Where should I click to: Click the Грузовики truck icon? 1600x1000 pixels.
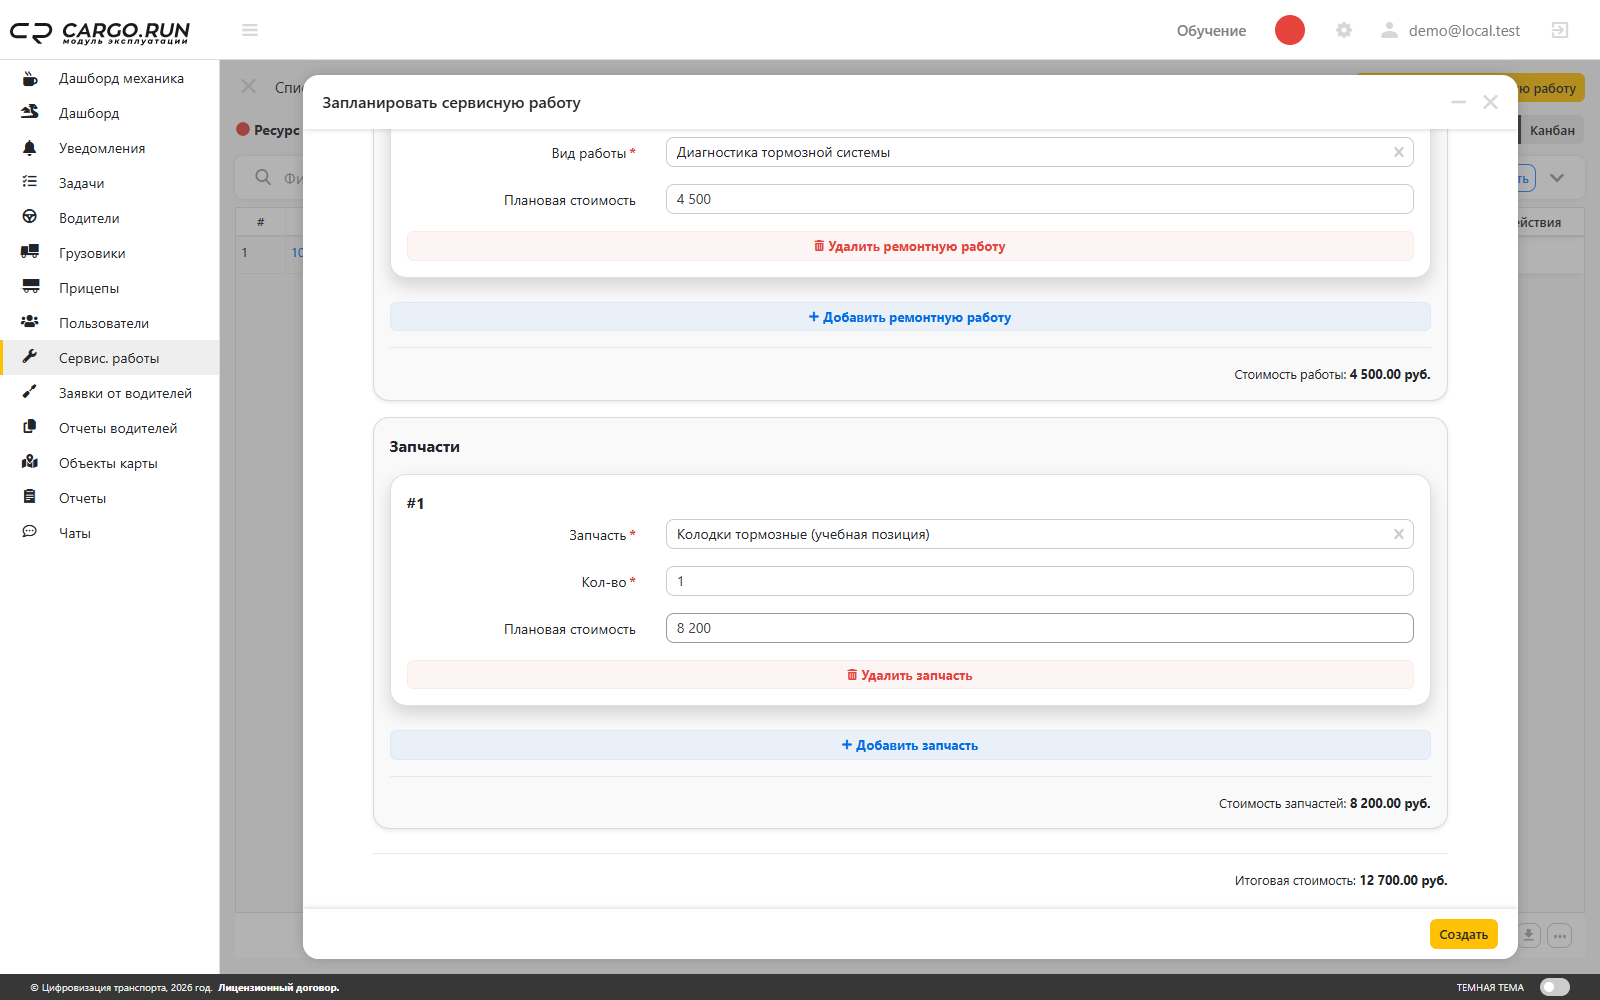(x=30, y=253)
